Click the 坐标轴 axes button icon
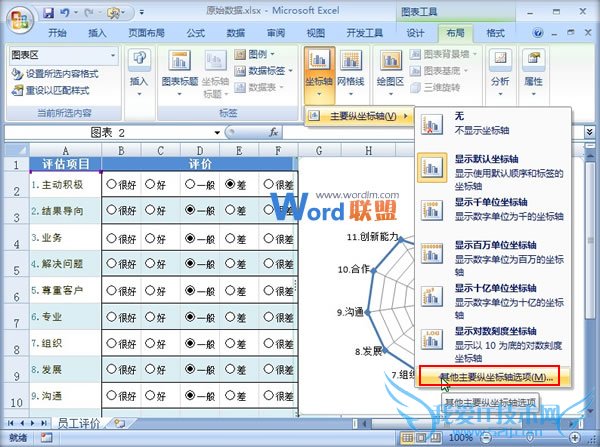The image size is (600, 447). click(x=319, y=60)
